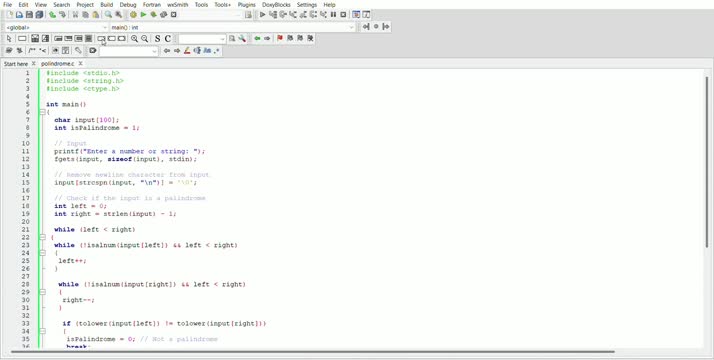Expand the main() : int function dropdown
The image size is (714, 360).
[232, 27]
